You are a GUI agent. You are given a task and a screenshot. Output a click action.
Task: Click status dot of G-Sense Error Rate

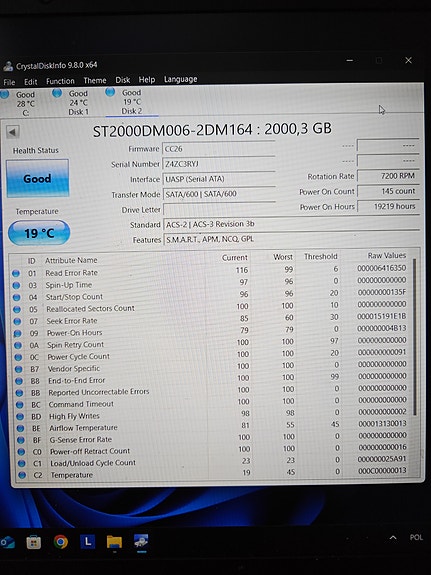pos(21,440)
